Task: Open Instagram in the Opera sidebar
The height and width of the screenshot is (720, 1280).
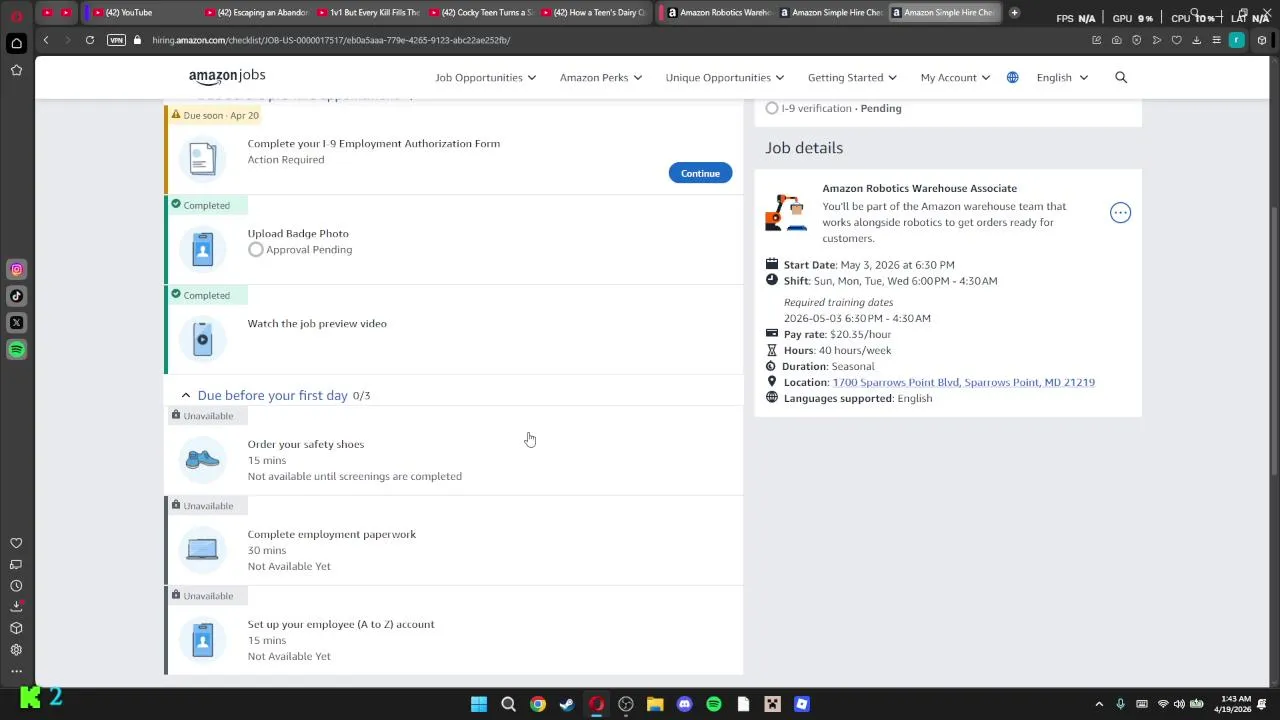Action: tap(16, 269)
